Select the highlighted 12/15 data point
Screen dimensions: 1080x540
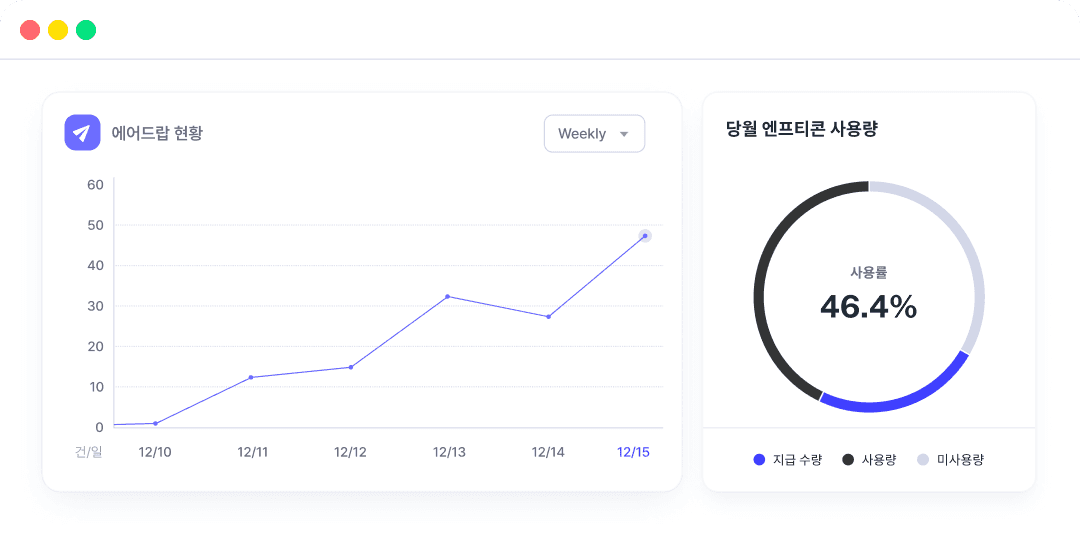[645, 236]
